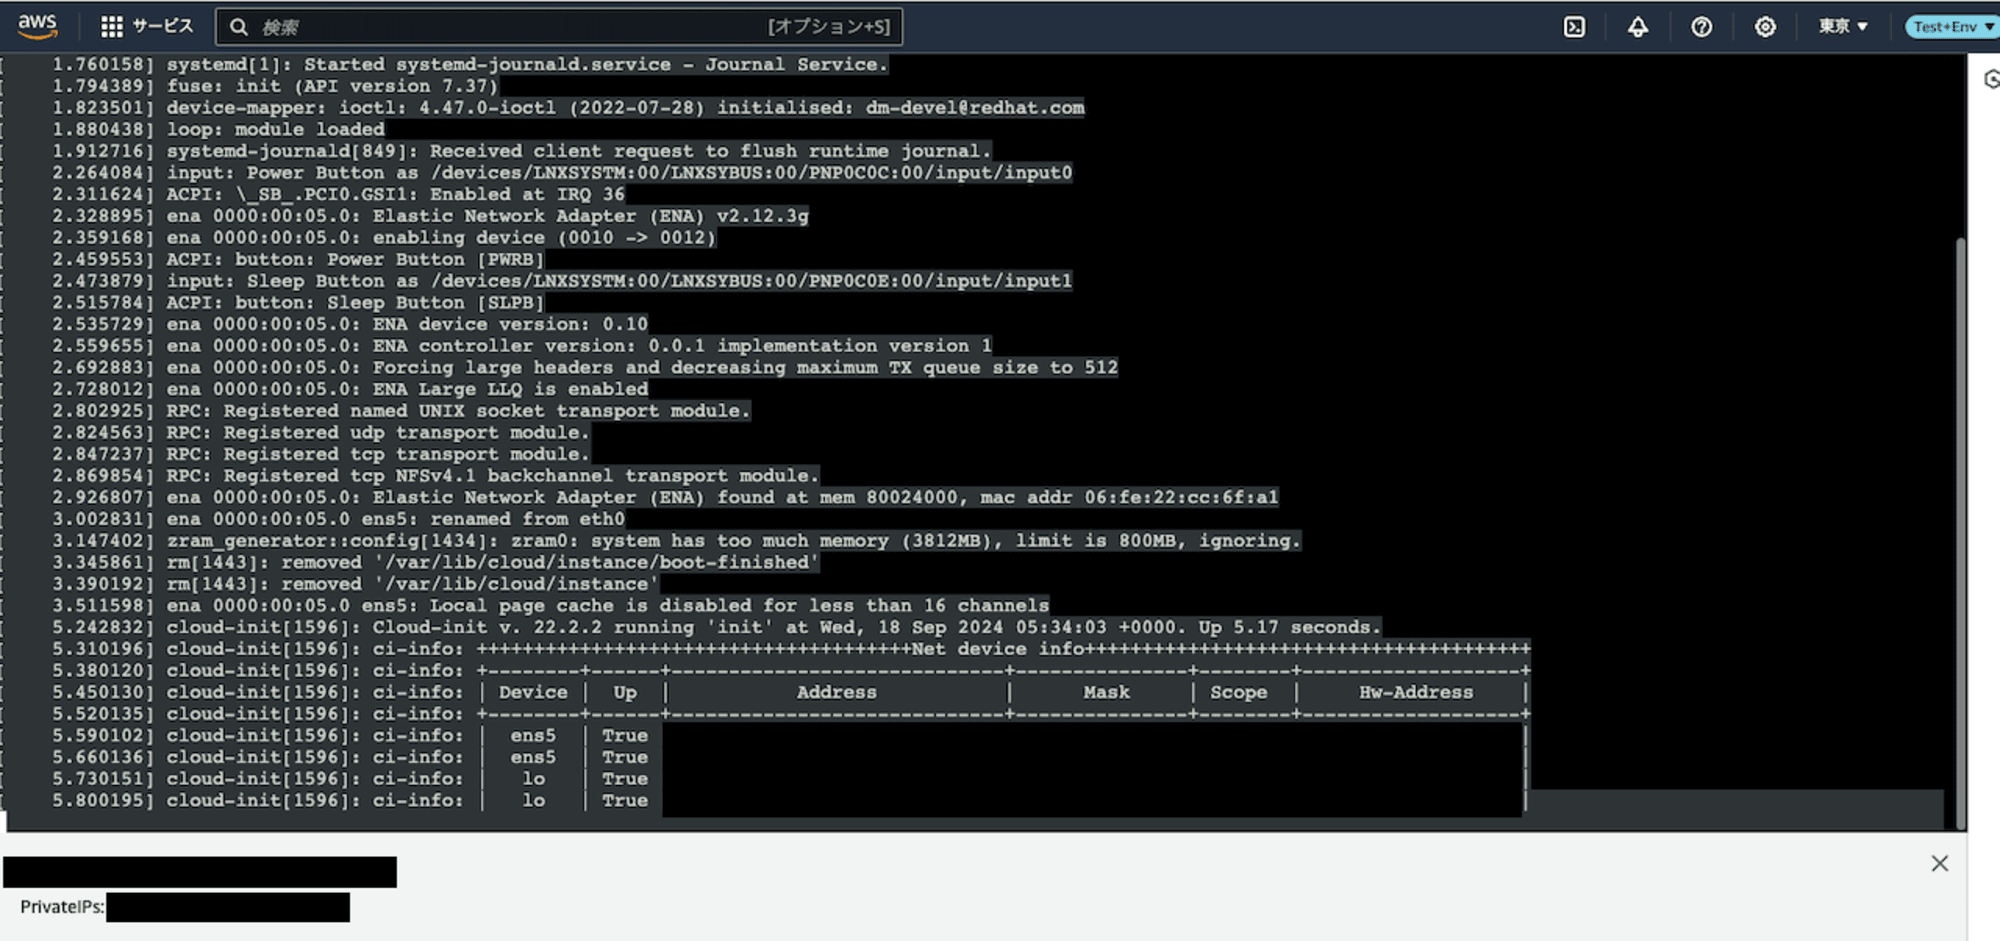
Task: Click the 'PrivateIPs:' label
Action: click(x=62, y=907)
